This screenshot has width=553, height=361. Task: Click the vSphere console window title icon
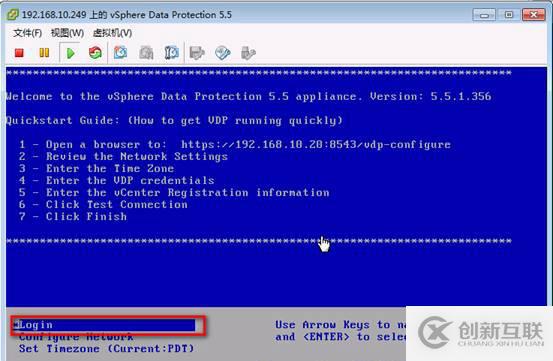click(13, 14)
